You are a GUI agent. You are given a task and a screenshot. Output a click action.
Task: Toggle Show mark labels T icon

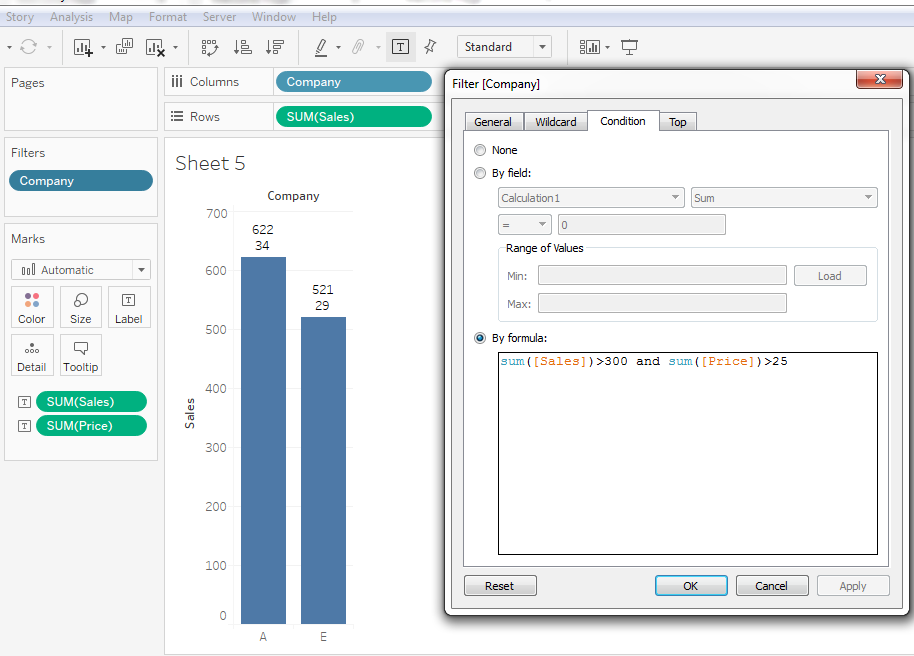[400, 47]
